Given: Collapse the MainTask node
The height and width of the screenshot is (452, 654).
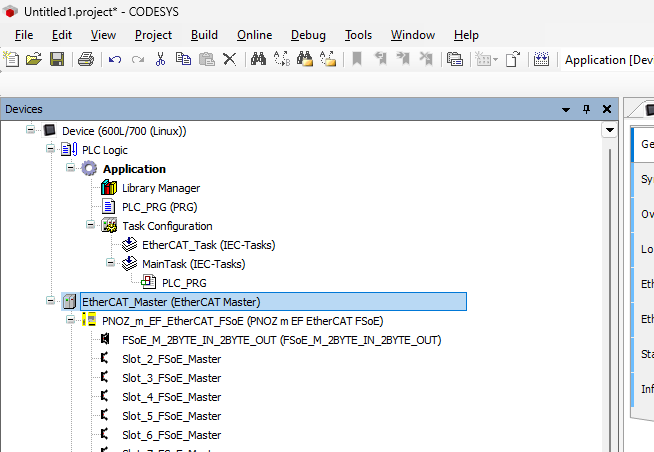Looking at the screenshot, I should point(110,263).
